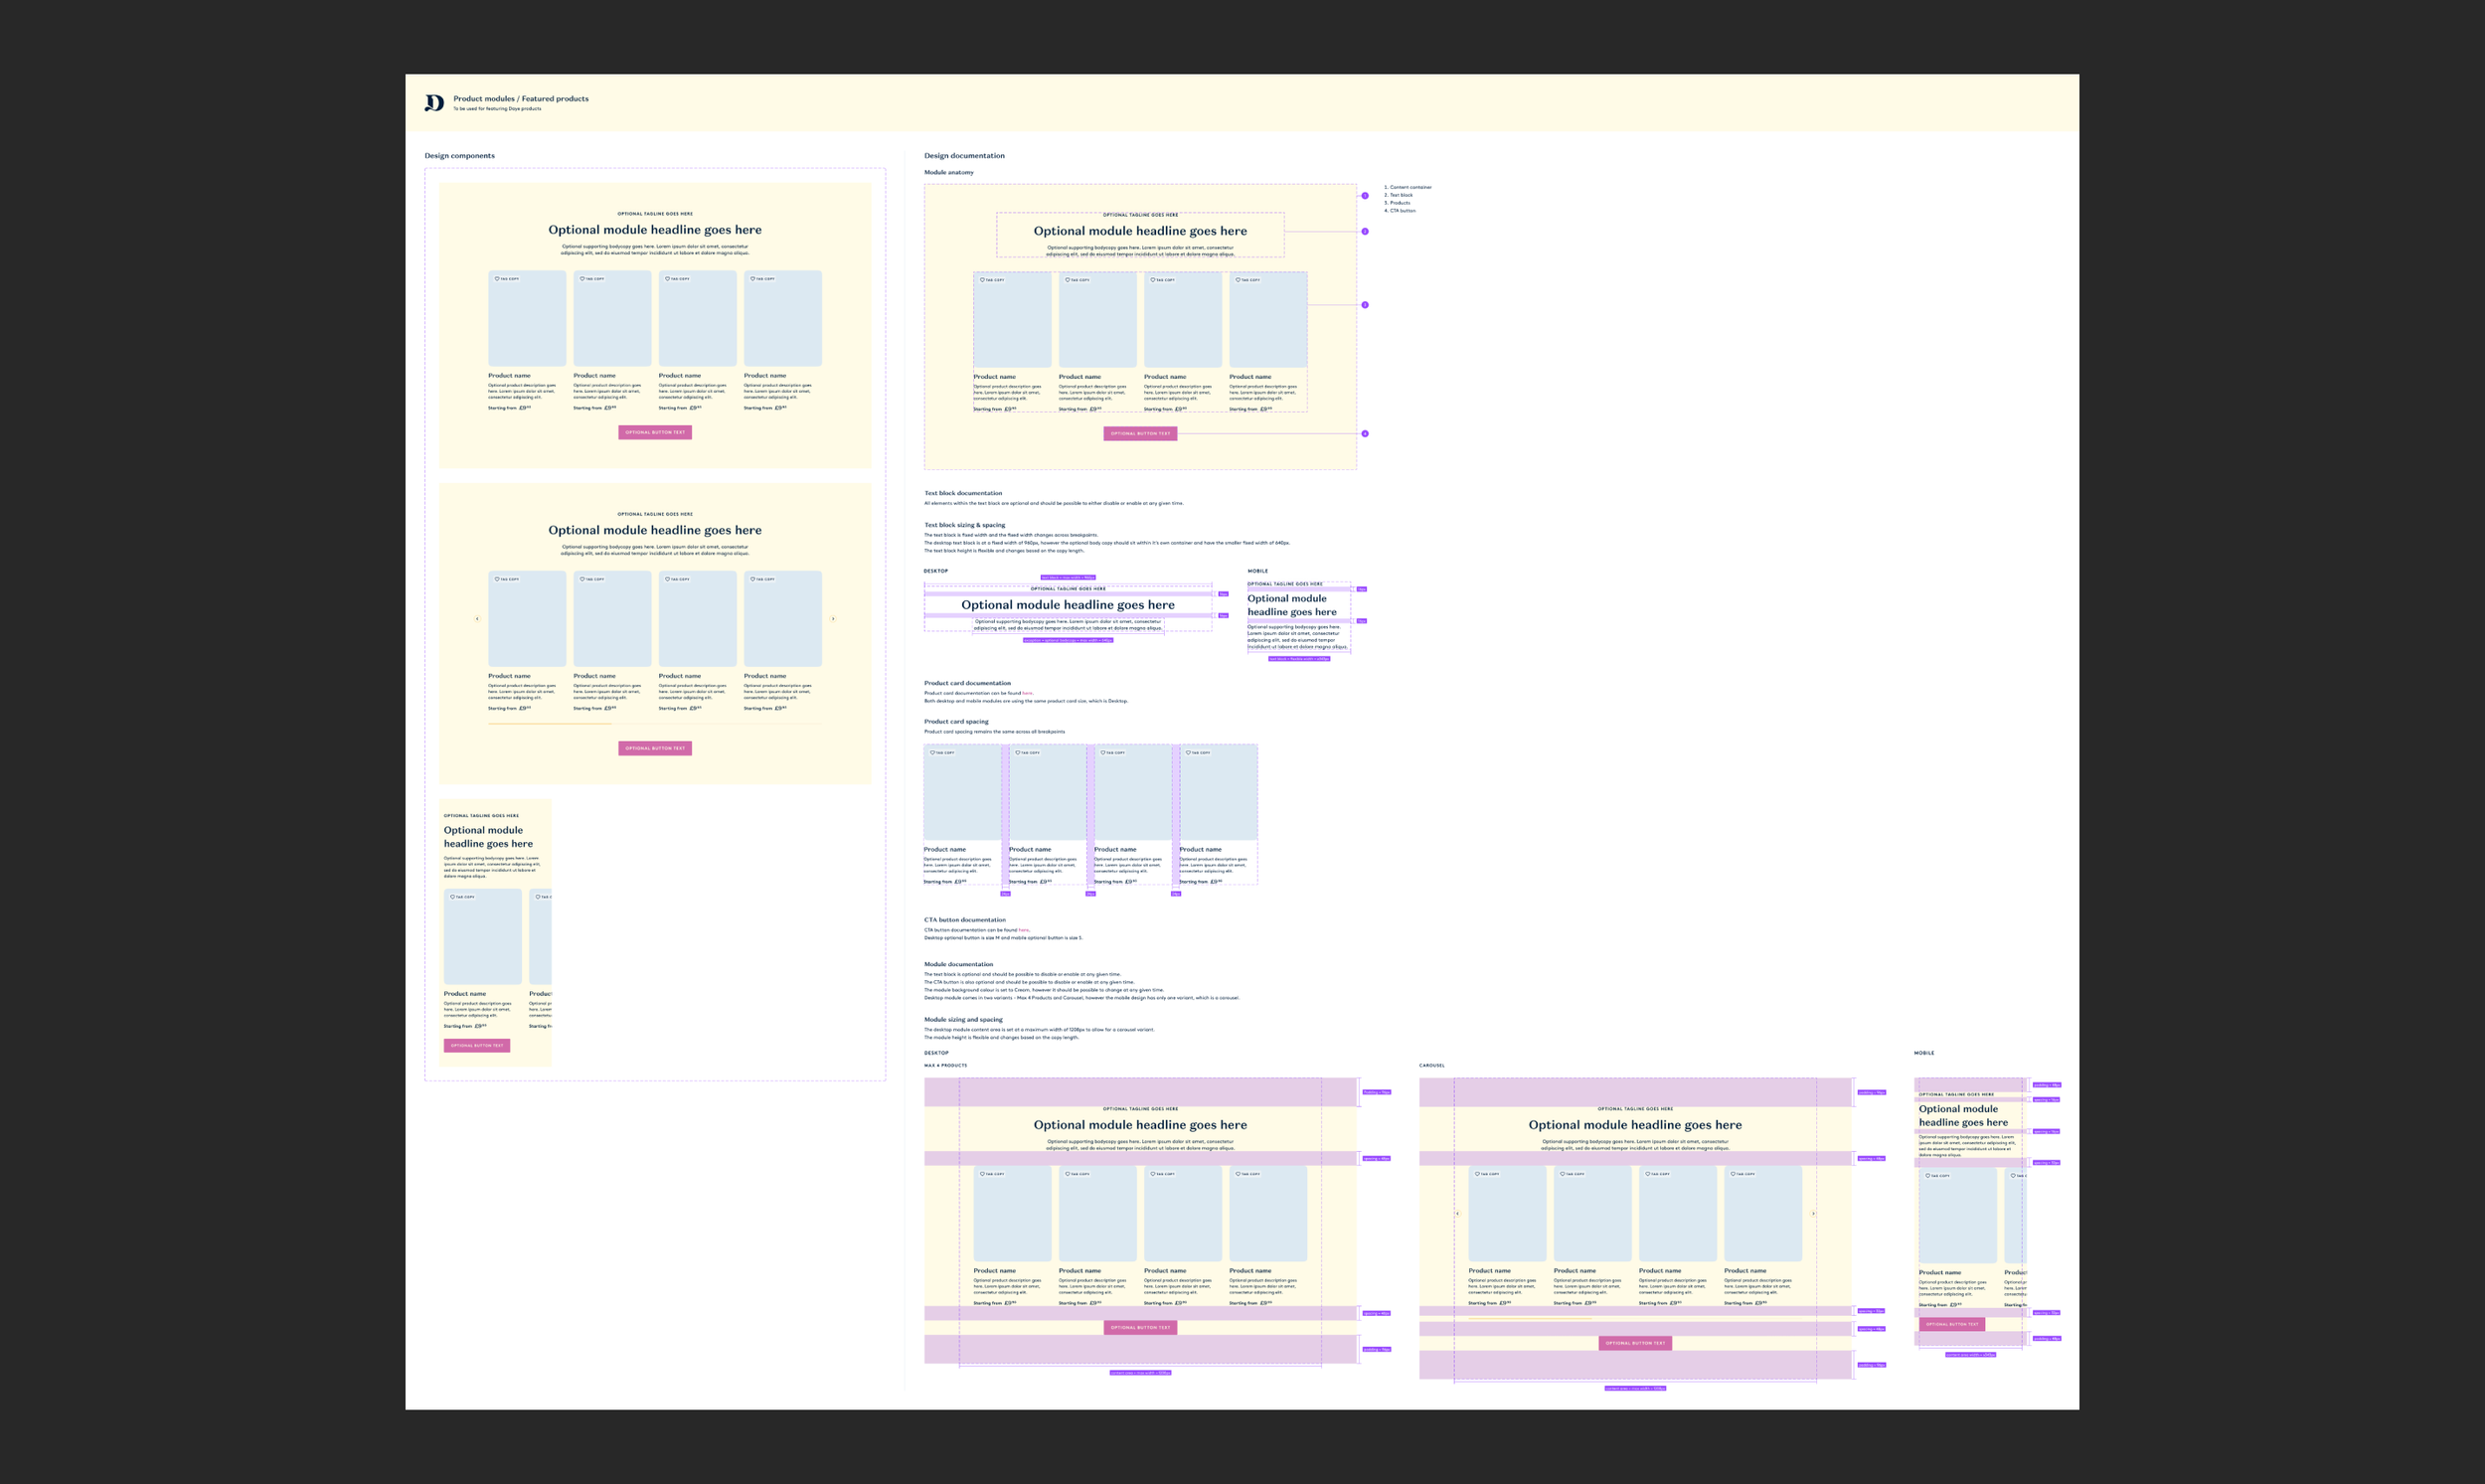Toggle the TAG COPY heart in the module anatomy card
This screenshot has height=1484, width=2485.
click(x=982, y=280)
